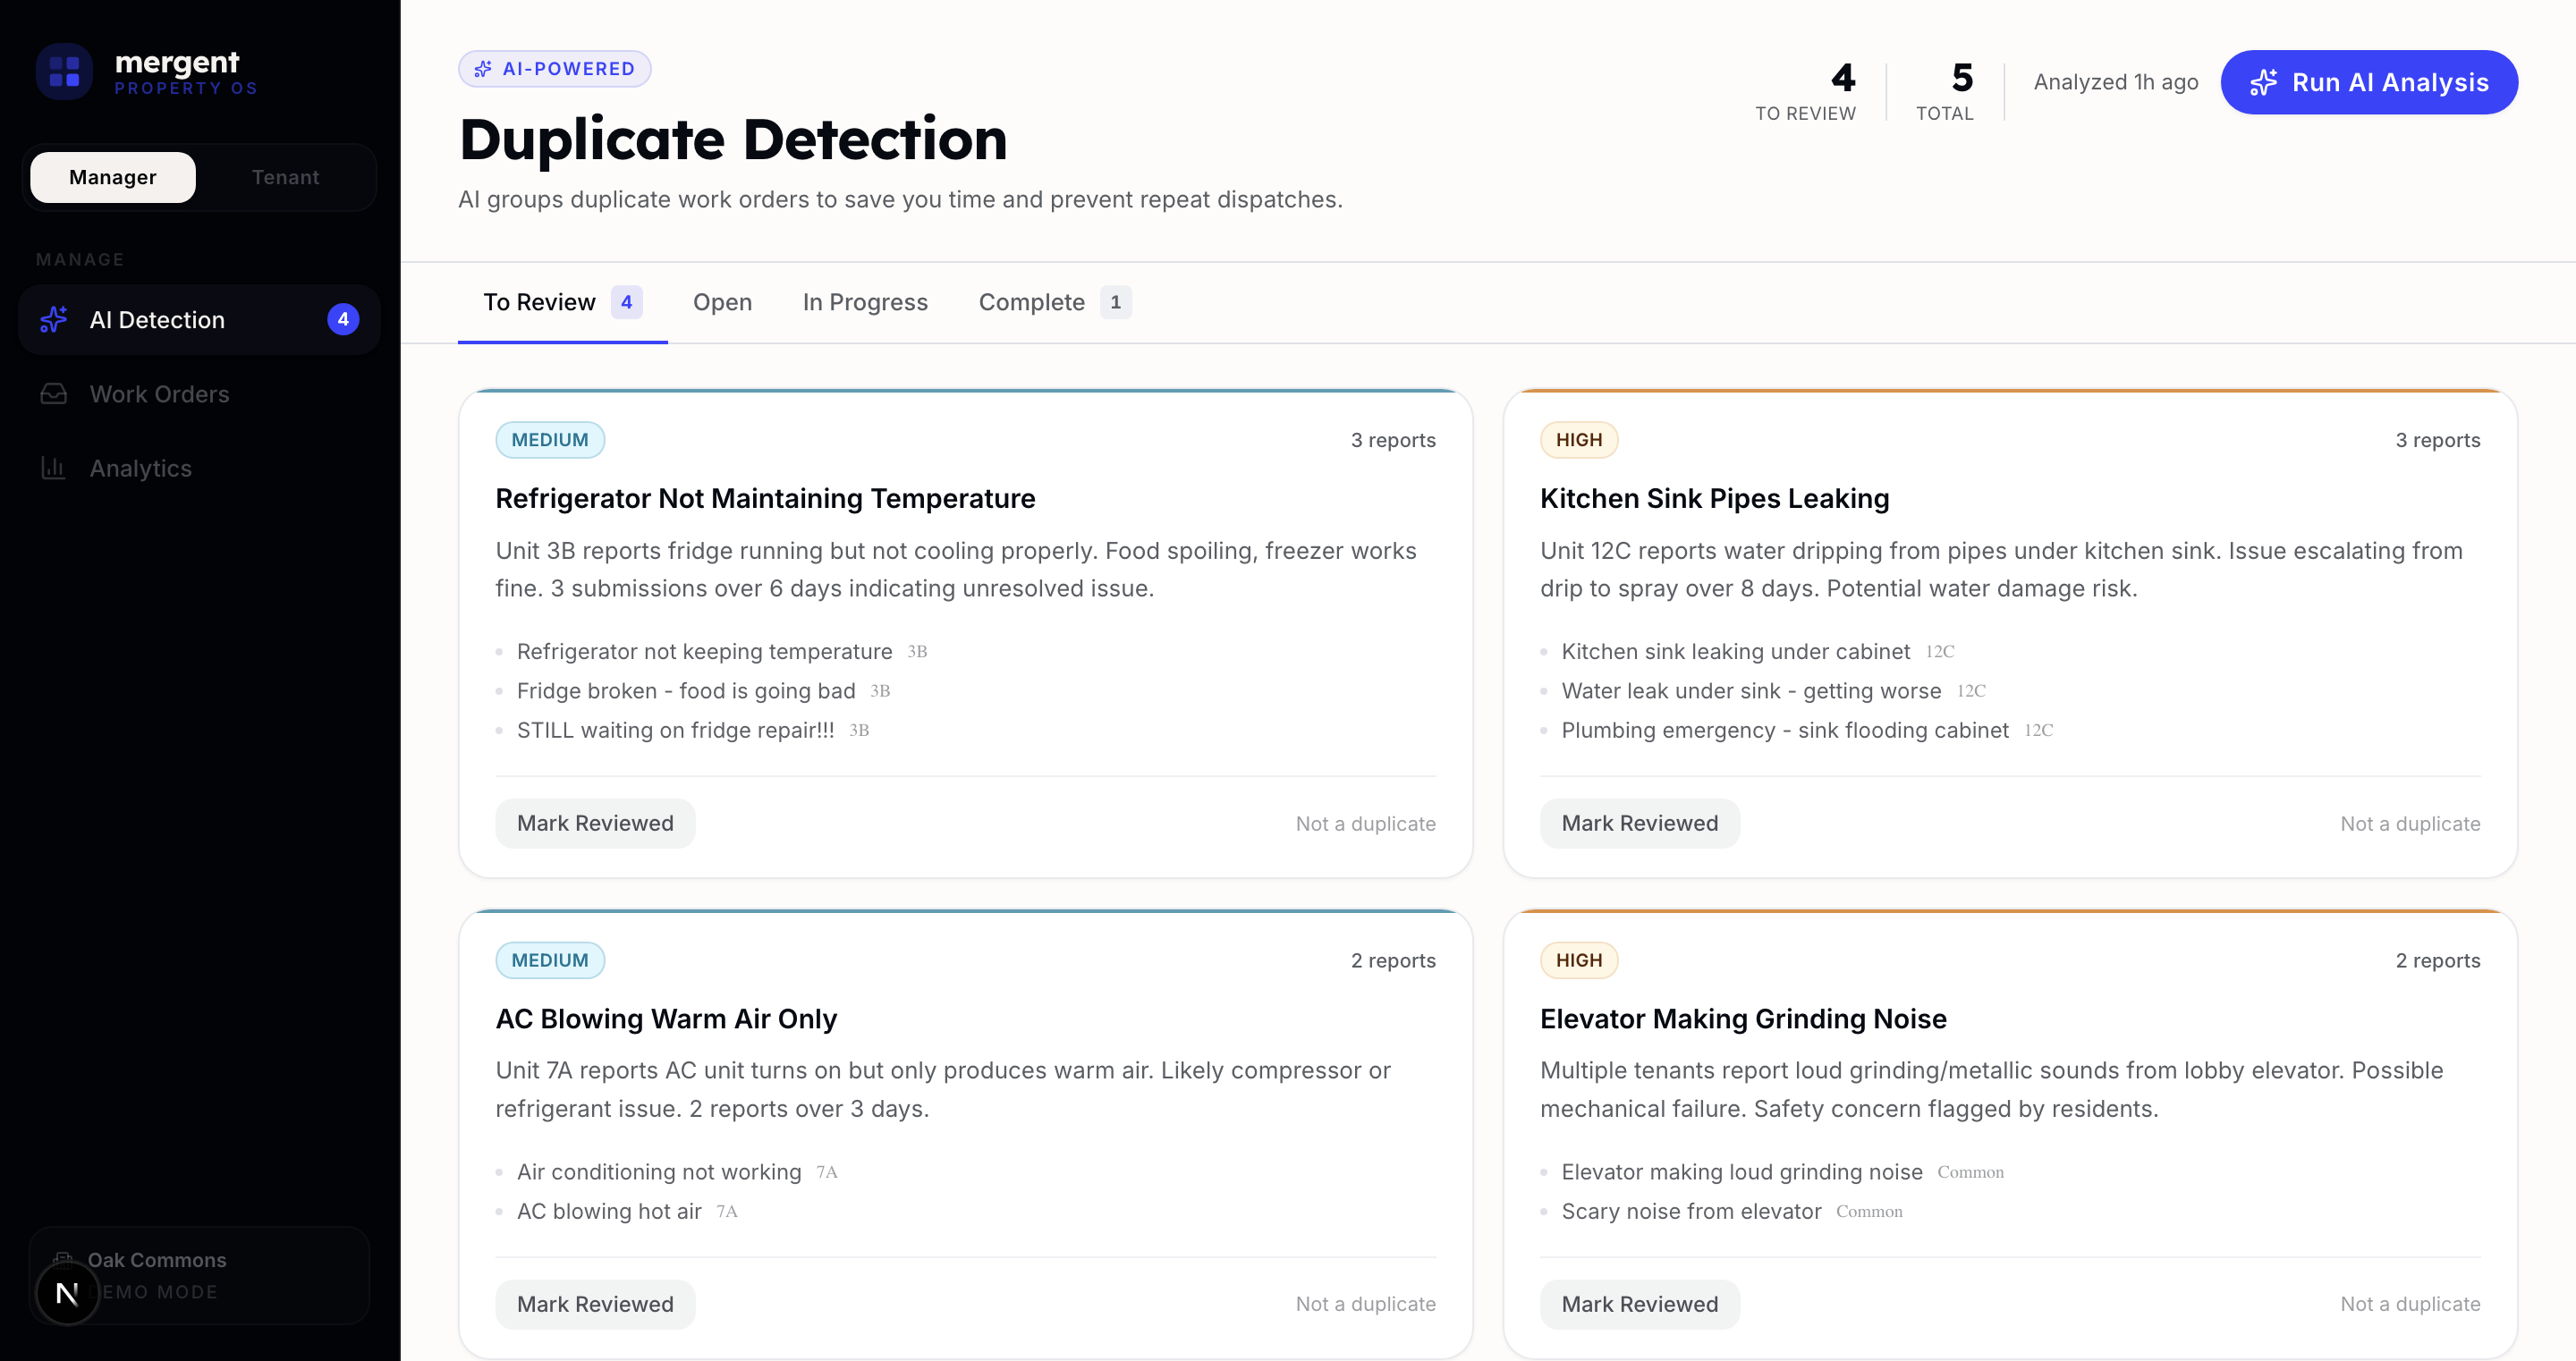Click the AI-POWERED badge
The width and height of the screenshot is (2576, 1361).
click(555, 69)
